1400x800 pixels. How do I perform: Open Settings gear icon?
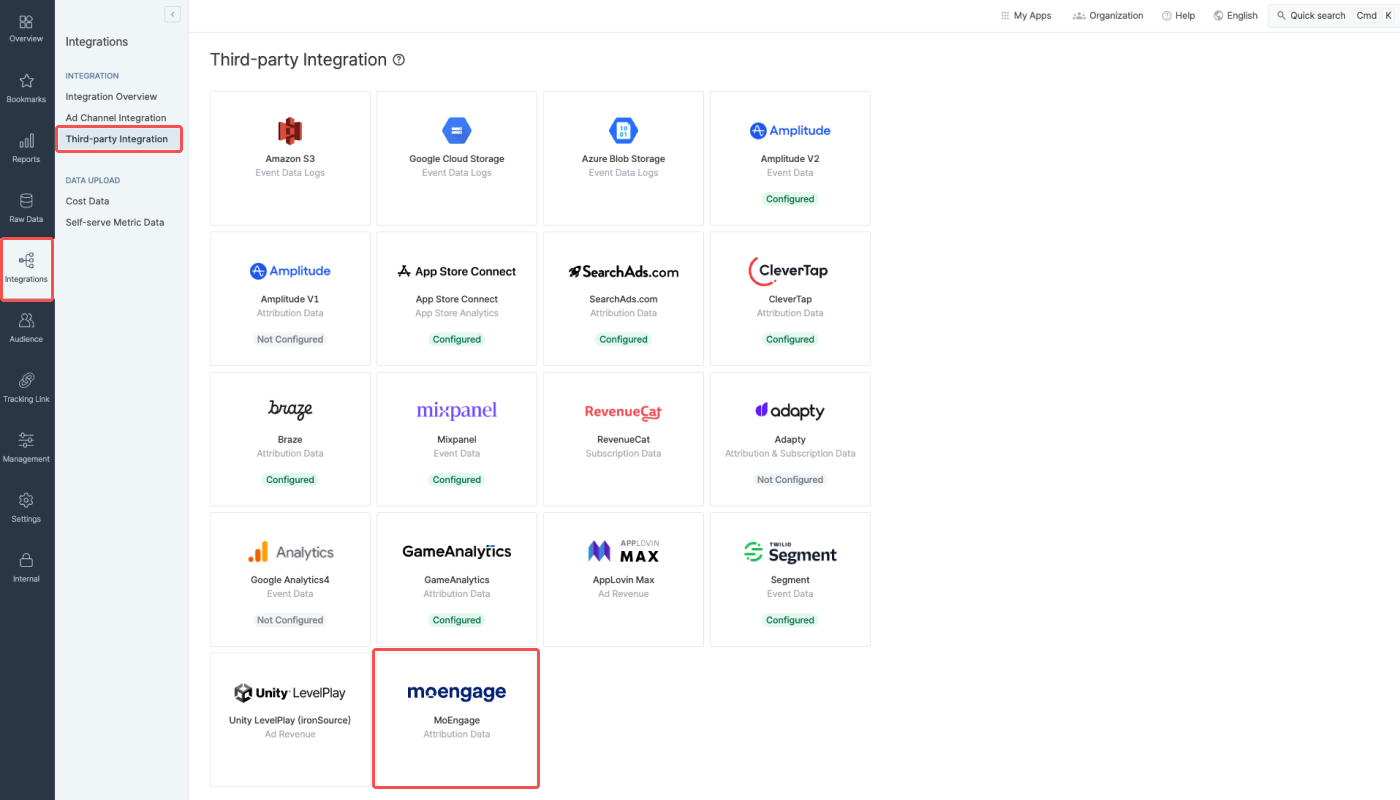(x=26, y=500)
